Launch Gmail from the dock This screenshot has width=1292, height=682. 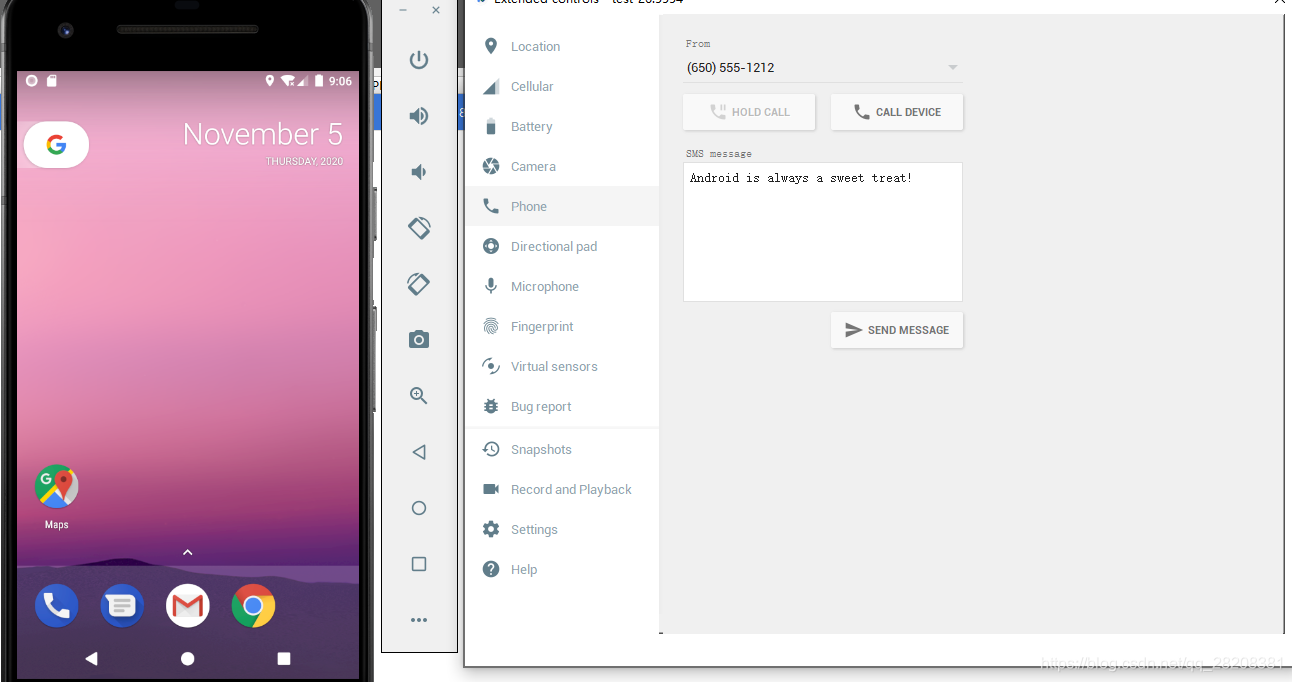(187, 606)
